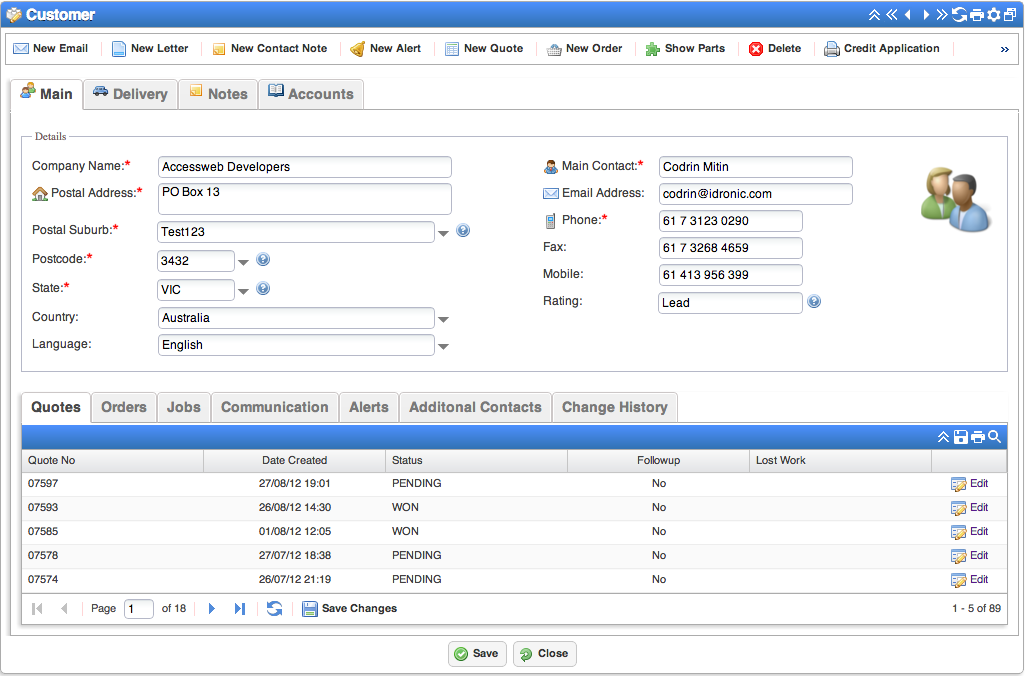The image size is (1025, 676).
Task: Open the Change History tab
Action: click(614, 407)
